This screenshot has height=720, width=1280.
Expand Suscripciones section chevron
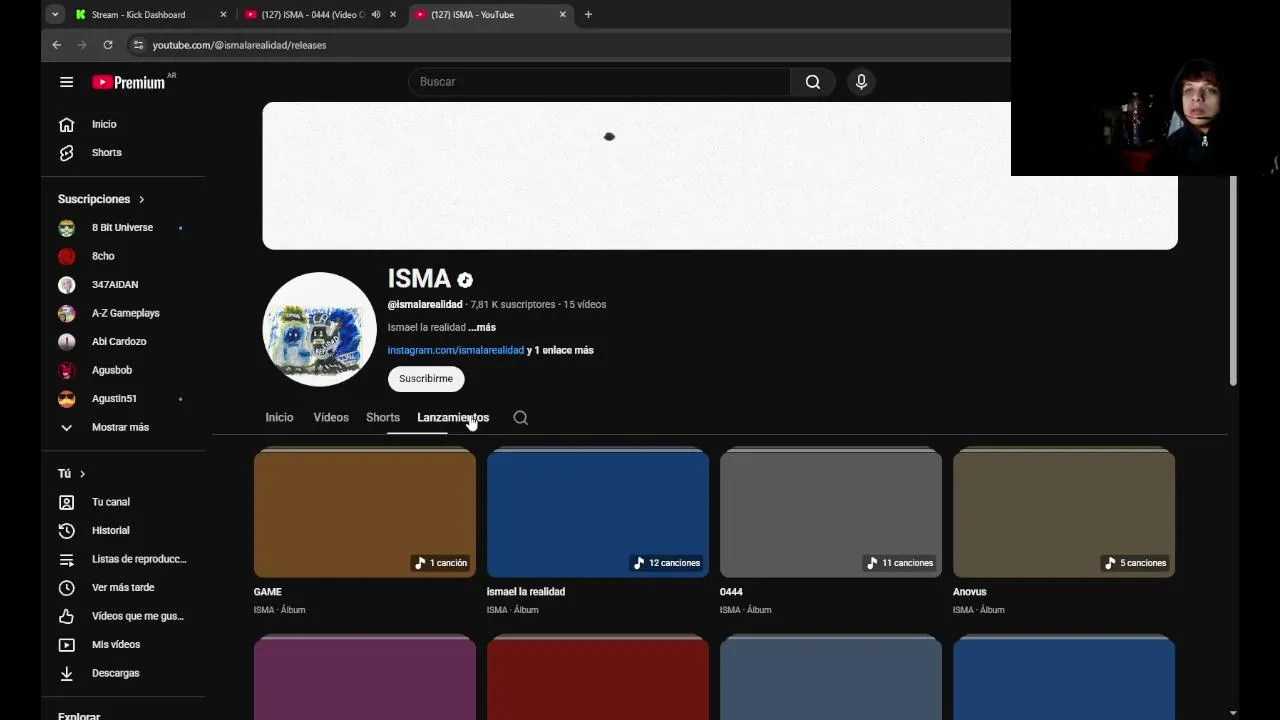pos(141,199)
